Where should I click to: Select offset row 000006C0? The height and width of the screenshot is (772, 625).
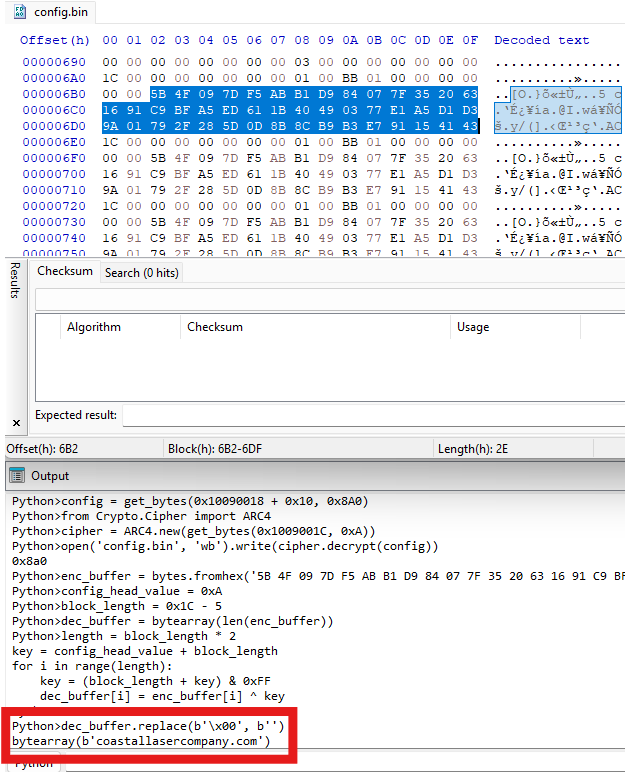pyautogui.click(x=54, y=110)
